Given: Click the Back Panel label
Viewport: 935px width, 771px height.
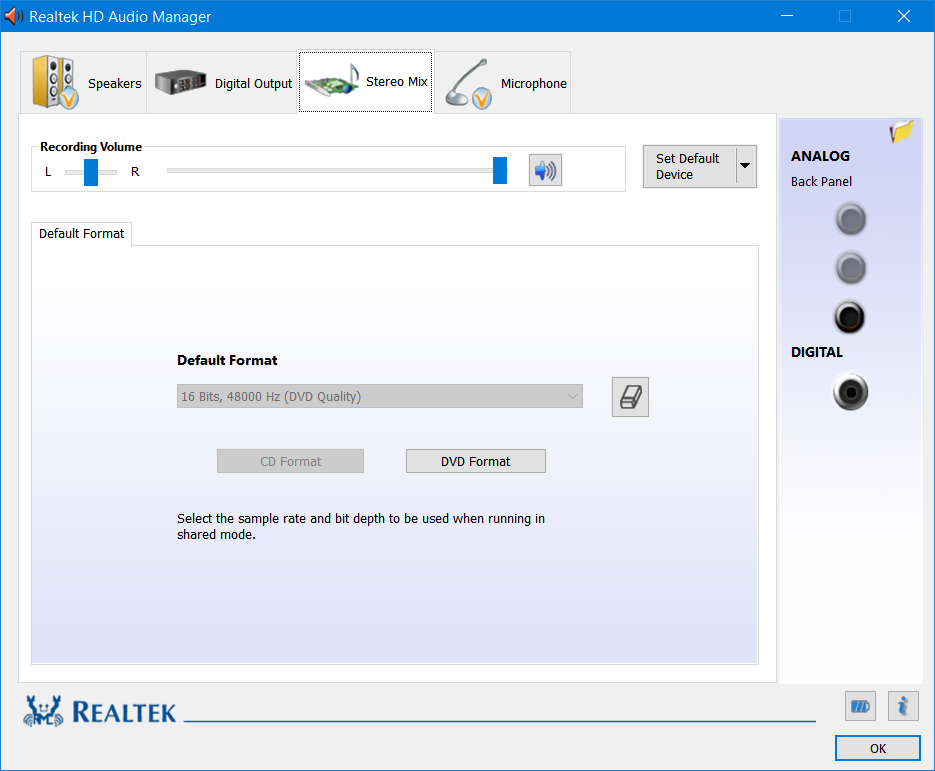Looking at the screenshot, I should click(x=821, y=182).
